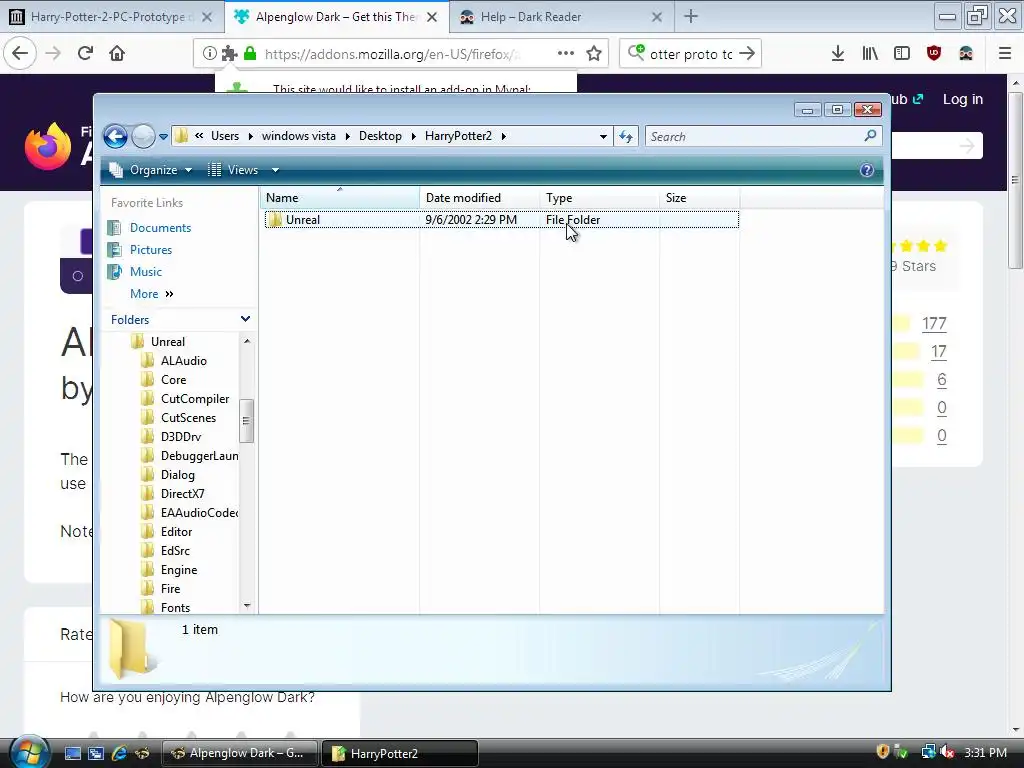Select CutCompiler folder in tree
The height and width of the screenshot is (768, 1024).
tap(195, 398)
